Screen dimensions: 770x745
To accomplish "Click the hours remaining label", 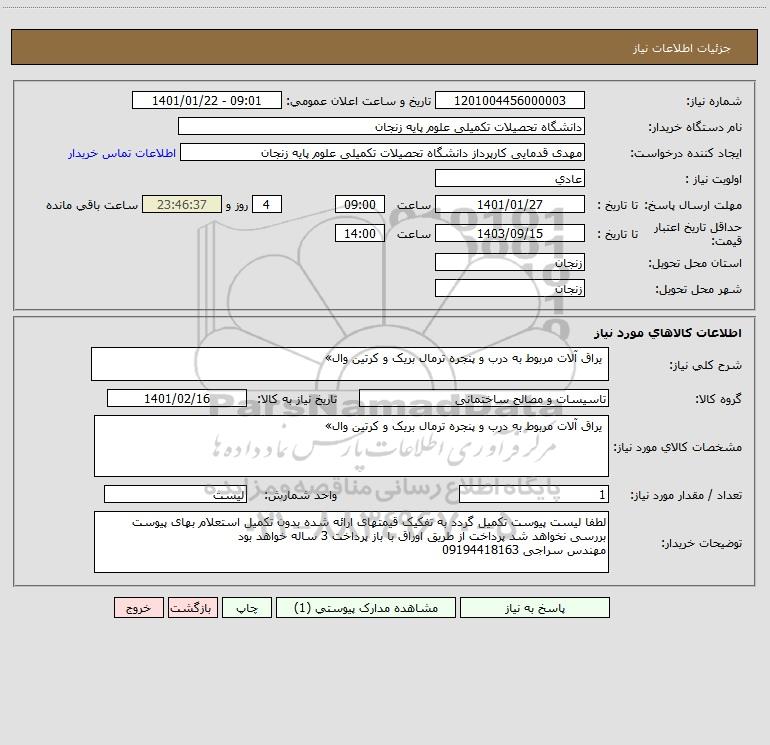I will click(x=92, y=205).
